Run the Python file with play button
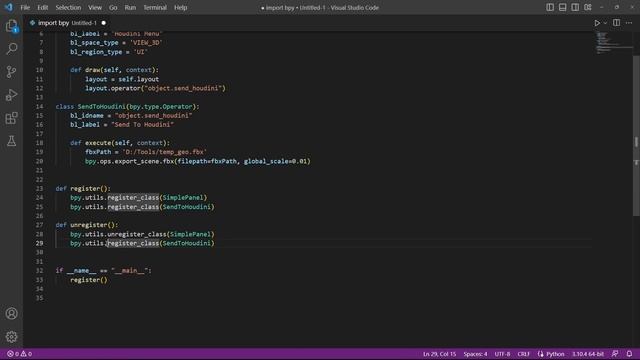 597,23
